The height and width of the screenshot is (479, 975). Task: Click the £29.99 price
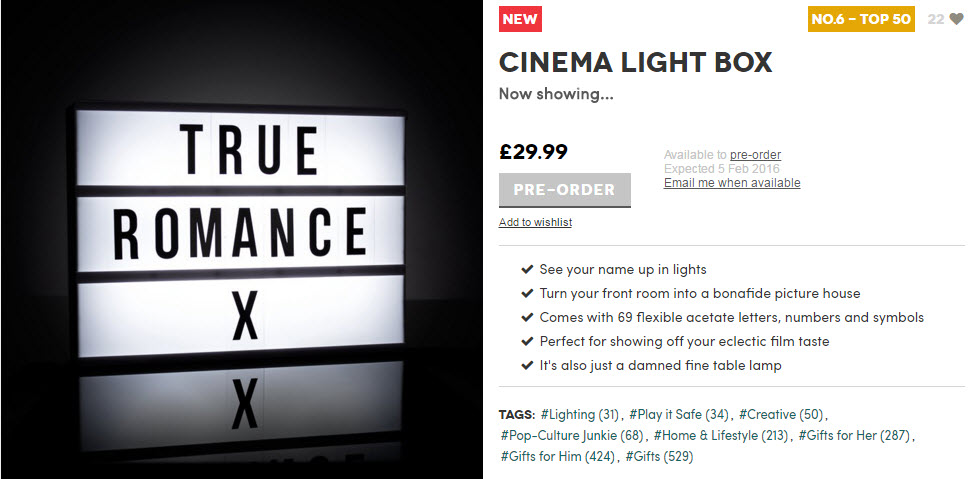click(533, 152)
